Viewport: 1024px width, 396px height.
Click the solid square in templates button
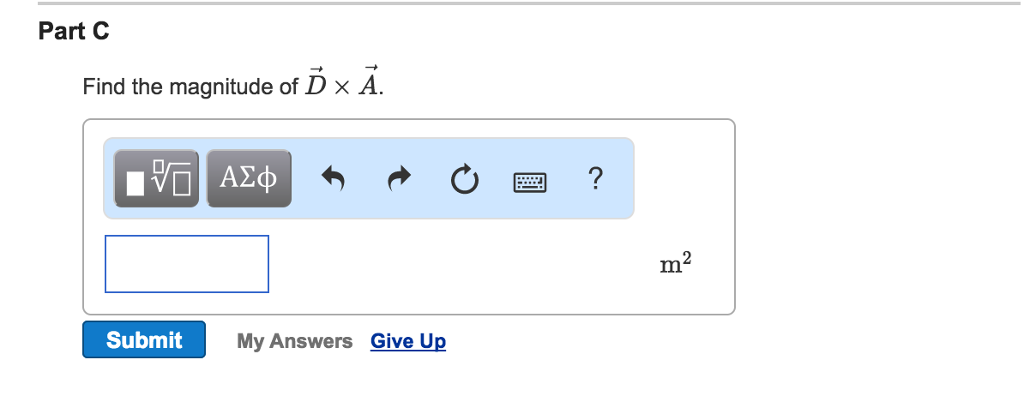point(135,184)
